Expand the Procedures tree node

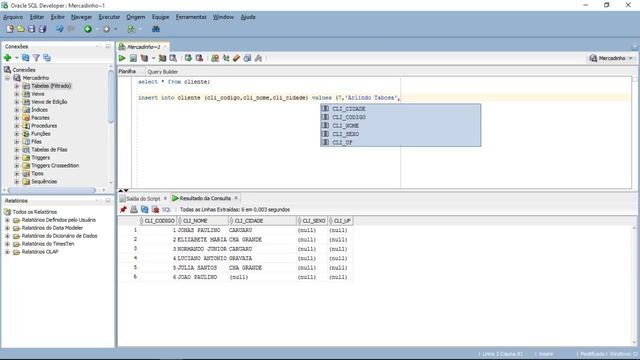(x=17, y=126)
